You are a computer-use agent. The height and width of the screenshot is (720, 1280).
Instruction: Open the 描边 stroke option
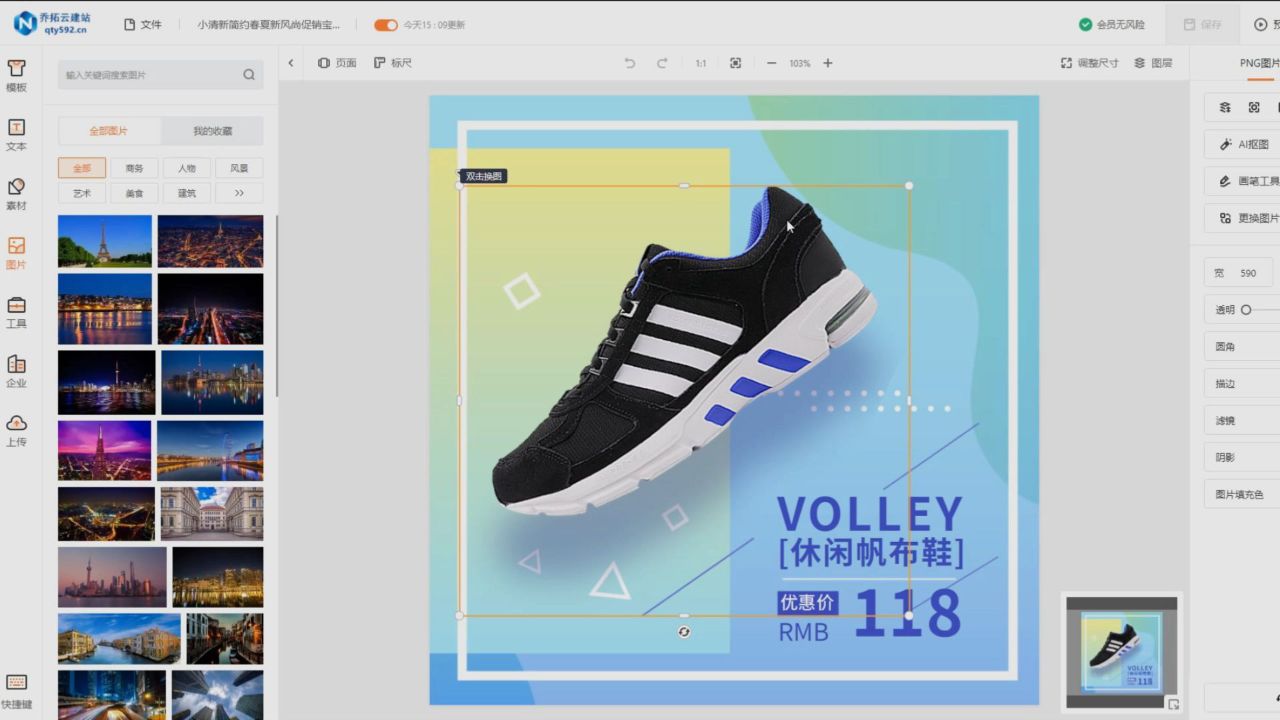pyautogui.click(x=1243, y=383)
